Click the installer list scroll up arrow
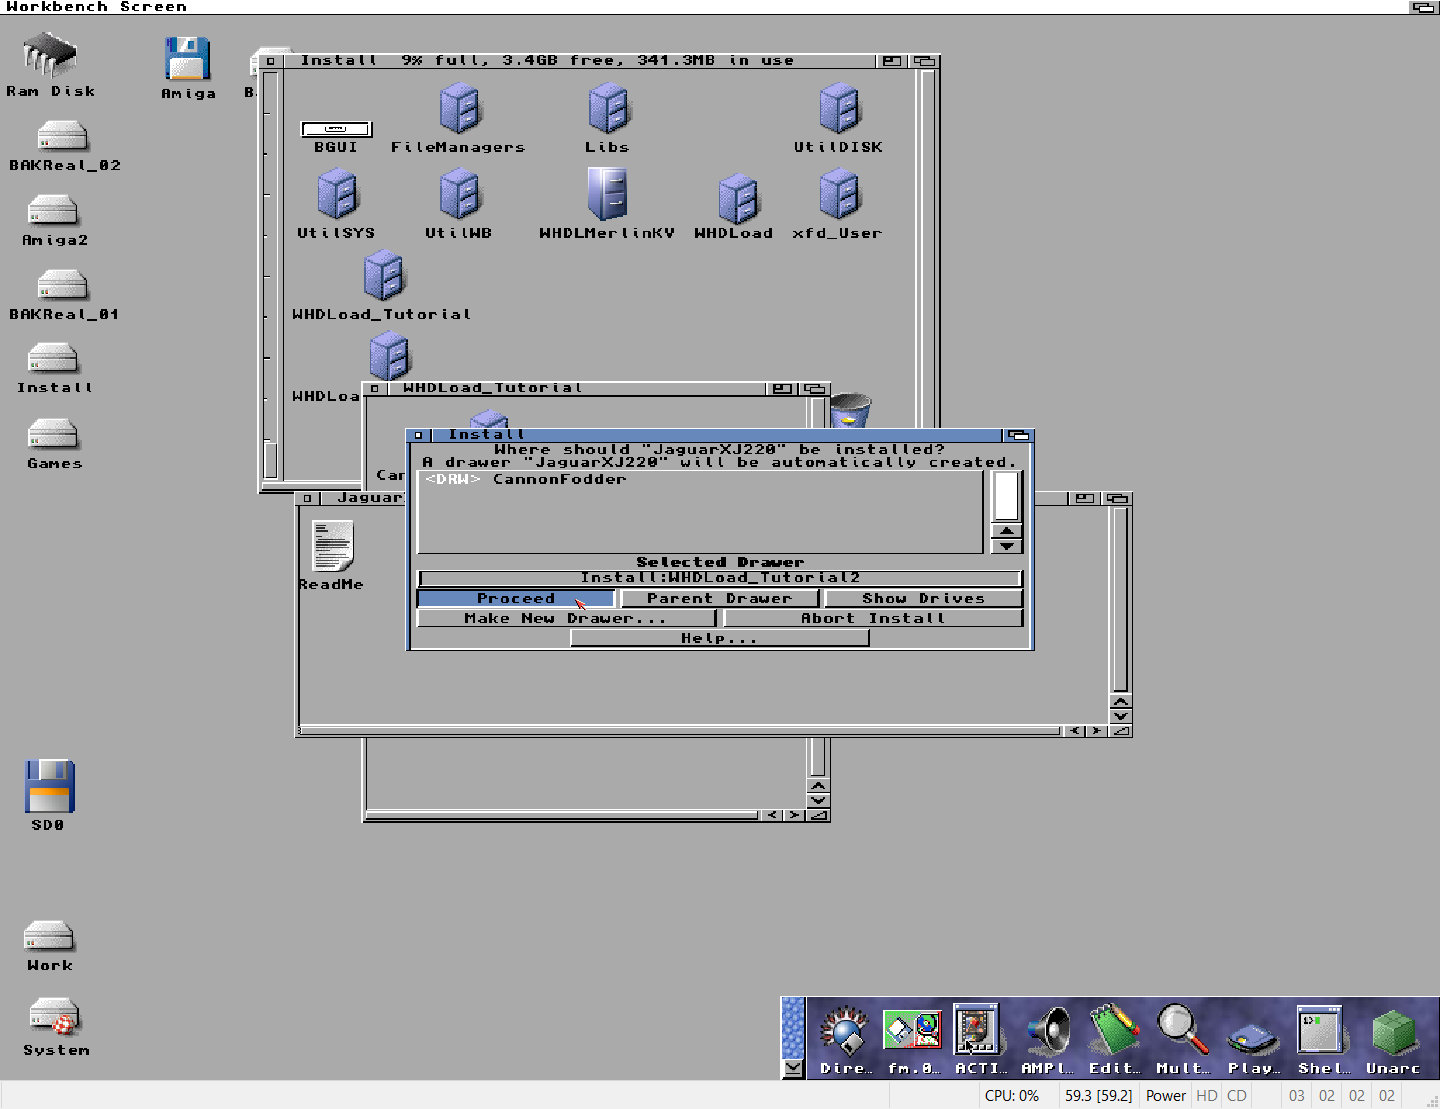Screen dimensions: 1440x1109 pos(1006,531)
